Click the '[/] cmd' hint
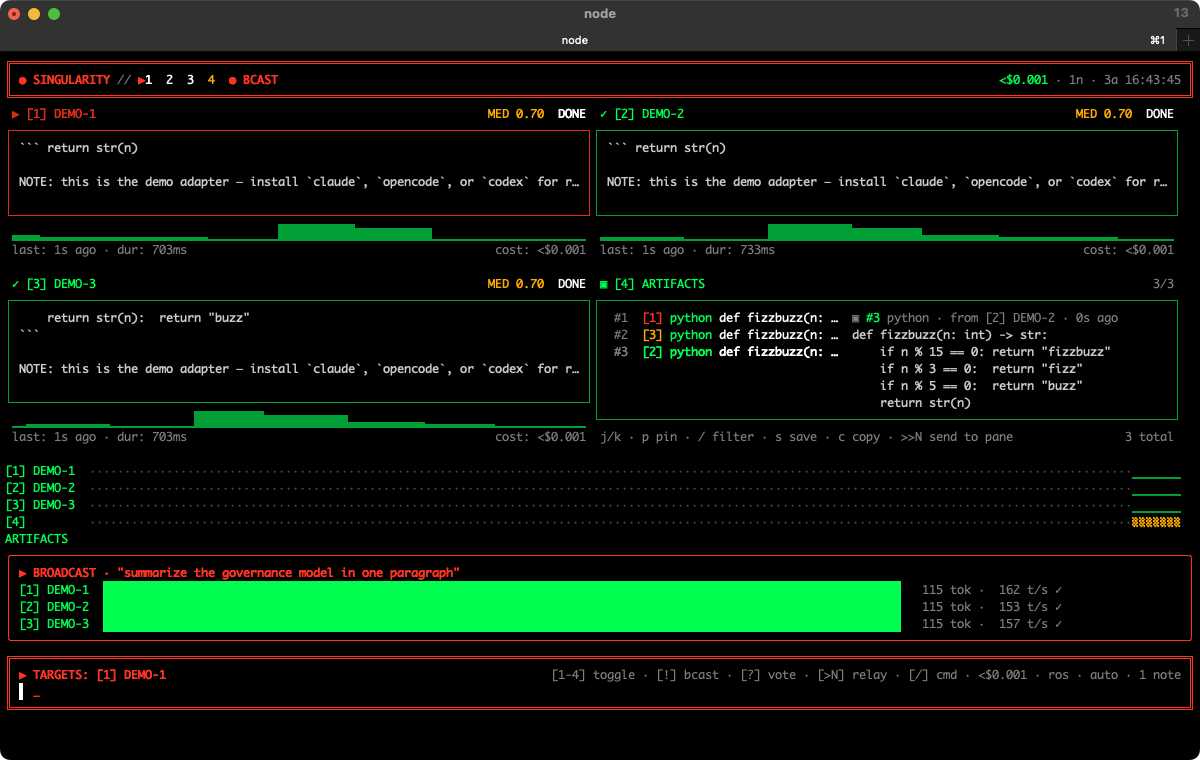1200x760 pixels. click(x=933, y=675)
